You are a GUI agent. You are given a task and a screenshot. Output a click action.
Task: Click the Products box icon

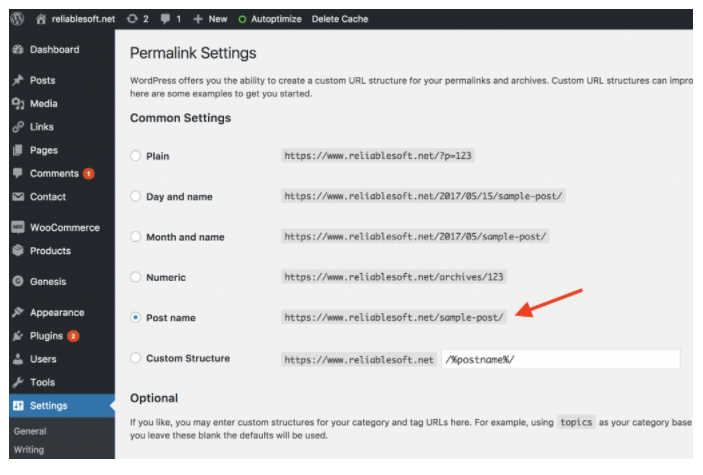pos(18,250)
